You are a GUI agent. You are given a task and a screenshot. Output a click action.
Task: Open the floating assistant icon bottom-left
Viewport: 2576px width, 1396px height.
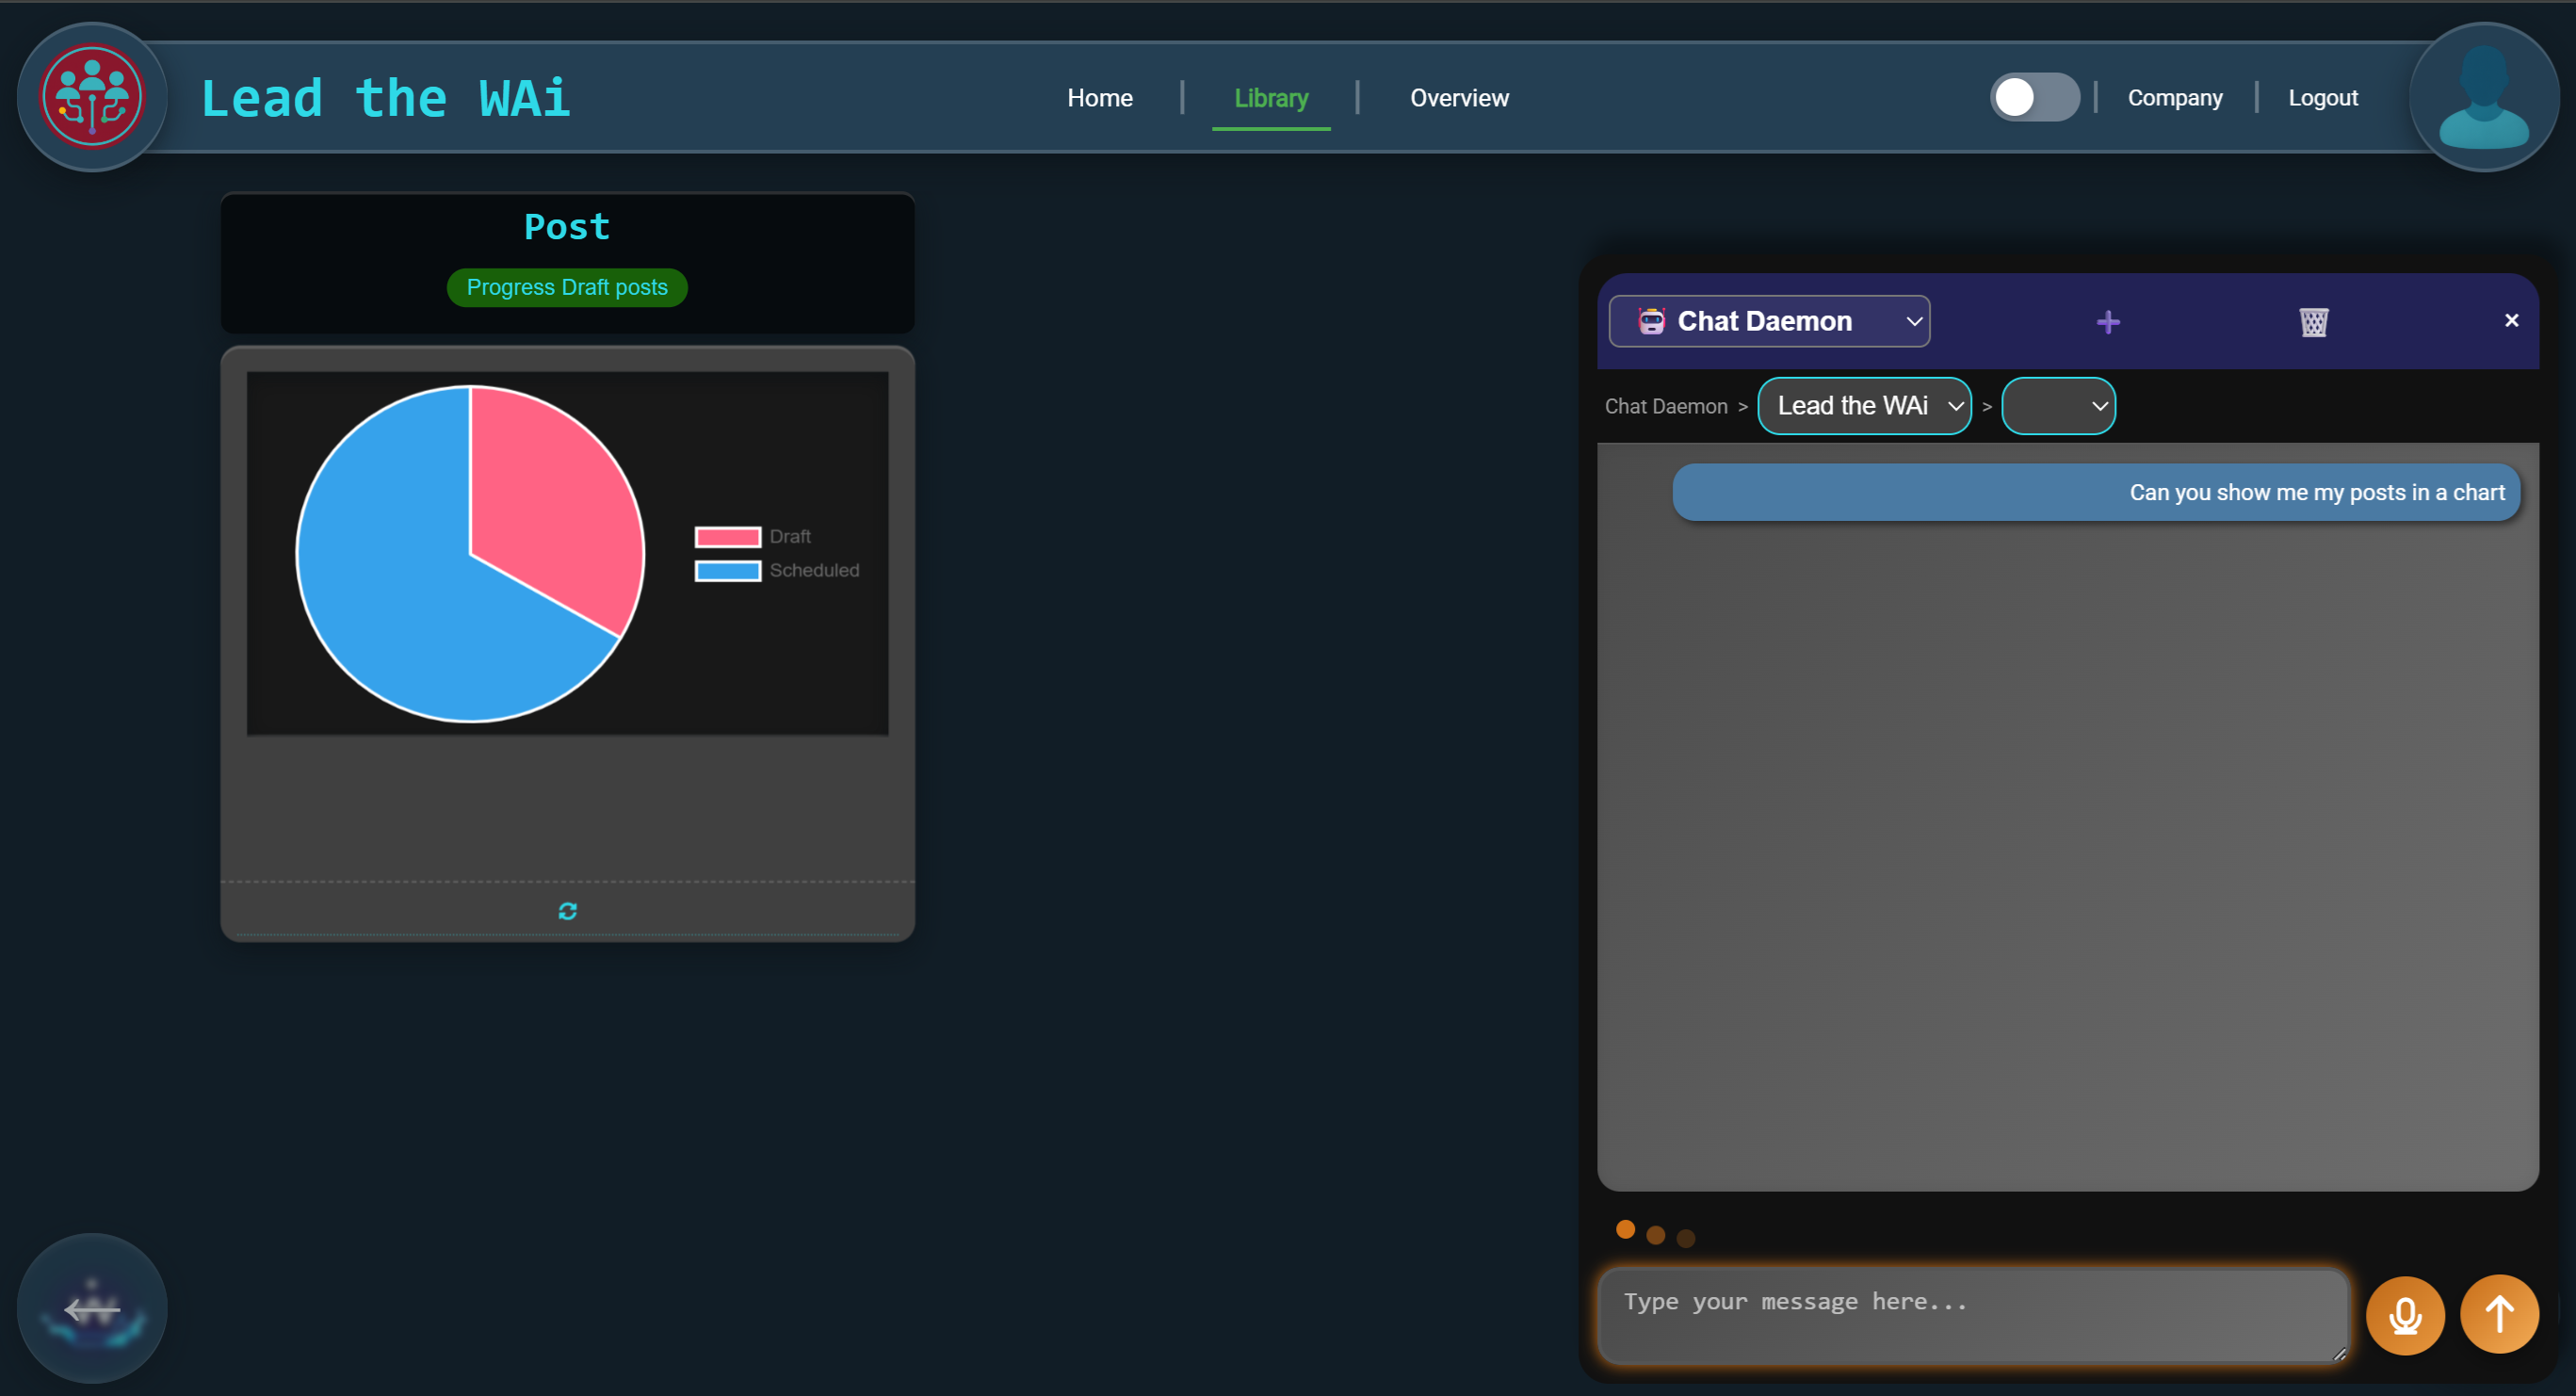(x=92, y=1308)
